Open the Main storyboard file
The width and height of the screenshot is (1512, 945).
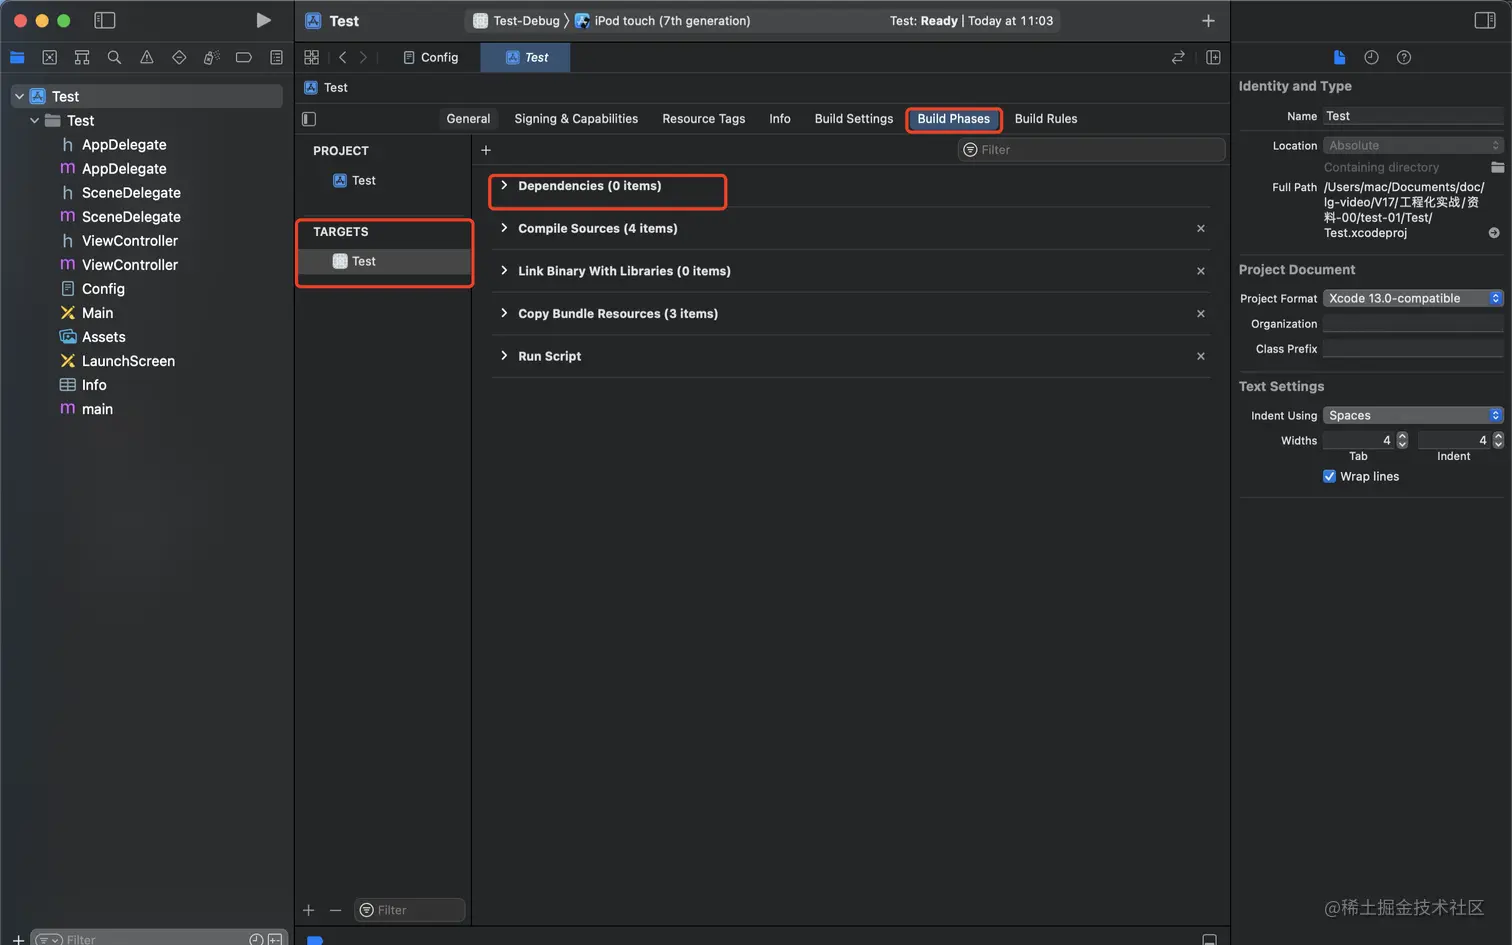click(x=87, y=313)
